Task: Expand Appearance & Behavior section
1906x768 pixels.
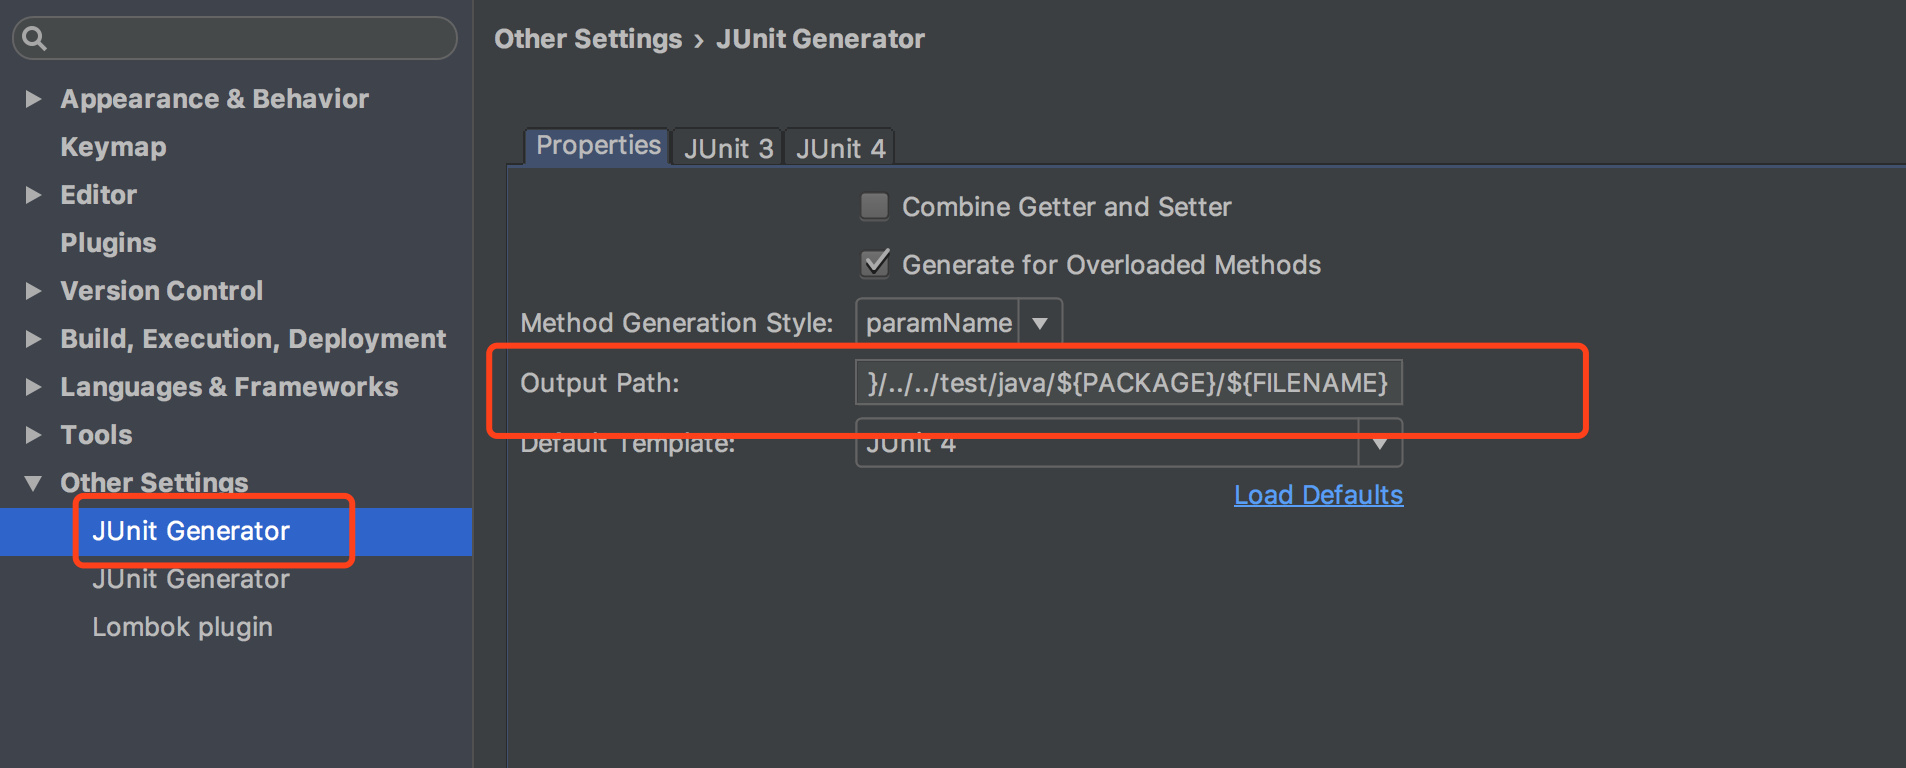Action: [33, 99]
